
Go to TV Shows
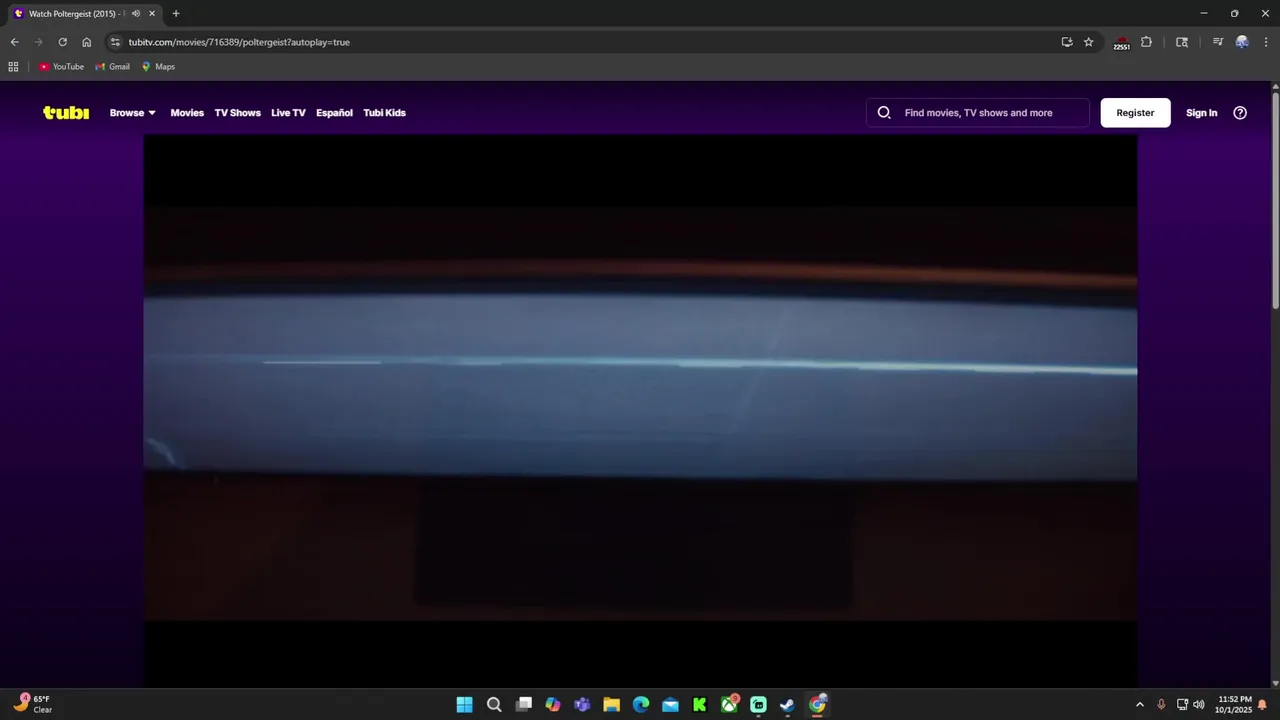pos(237,113)
